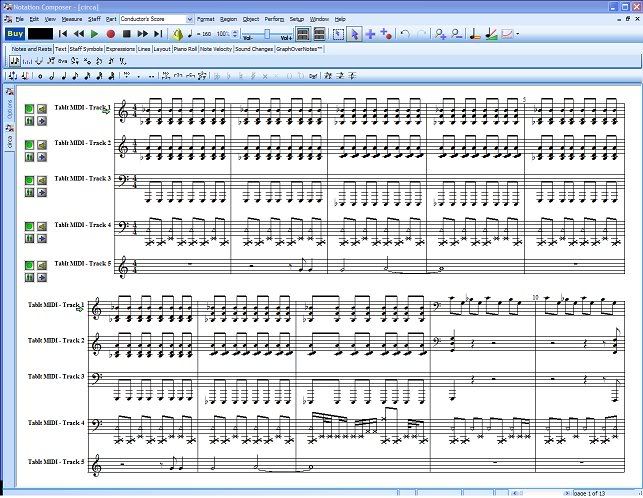
Task: Click the metronome icon
Action: point(178,34)
